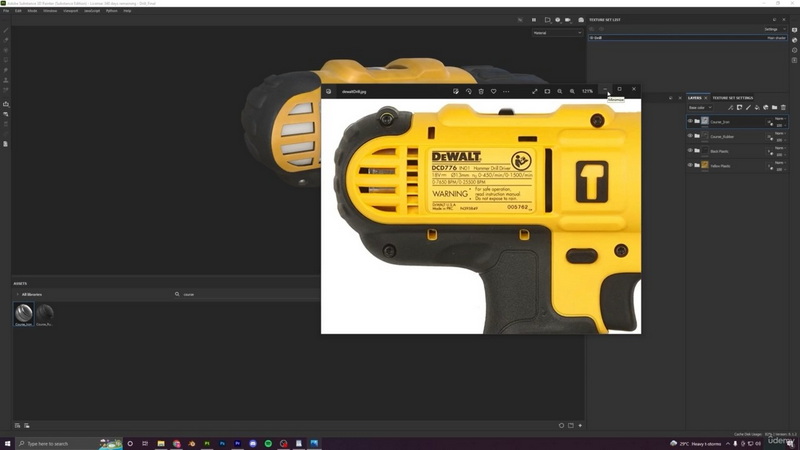Image resolution: width=800 pixels, height=450 pixels.
Task: Open Windows Start menu
Action: pos(7,443)
